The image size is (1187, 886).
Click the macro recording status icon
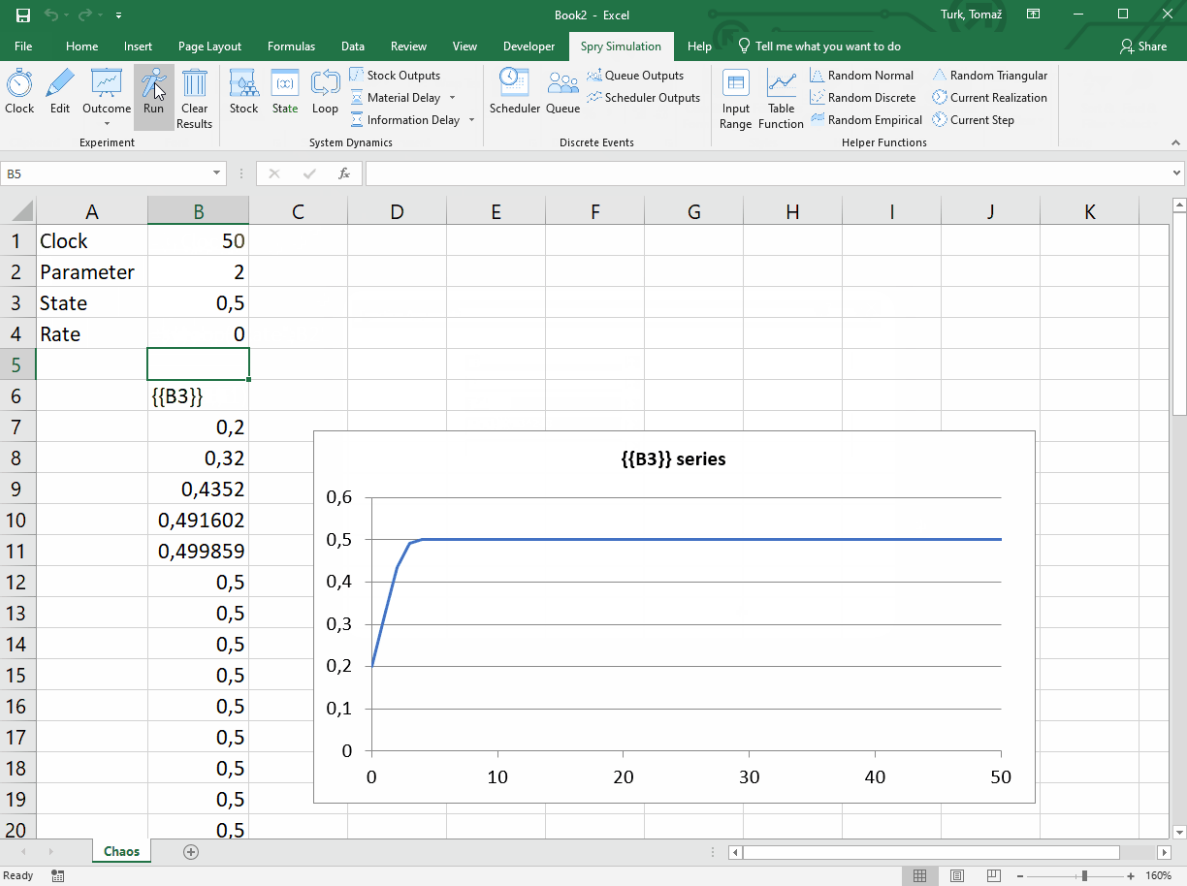[x=58, y=876]
